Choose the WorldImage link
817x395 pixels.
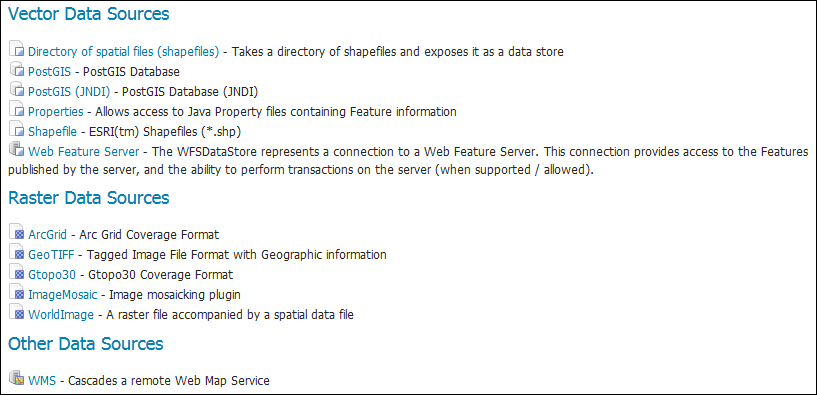(x=61, y=315)
